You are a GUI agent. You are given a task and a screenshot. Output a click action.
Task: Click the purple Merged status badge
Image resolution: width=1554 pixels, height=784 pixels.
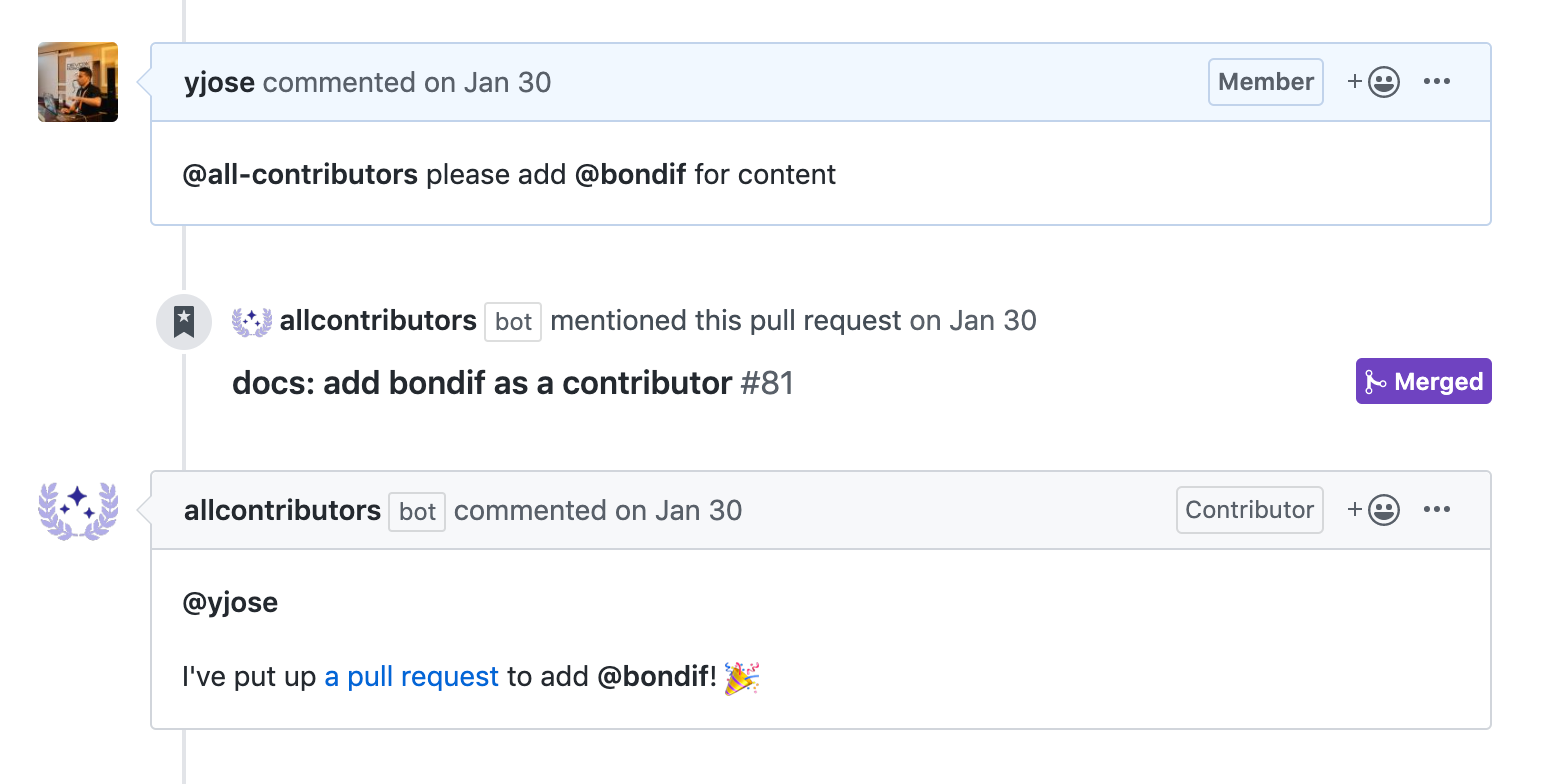pyautogui.click(x=1423, y=381)
